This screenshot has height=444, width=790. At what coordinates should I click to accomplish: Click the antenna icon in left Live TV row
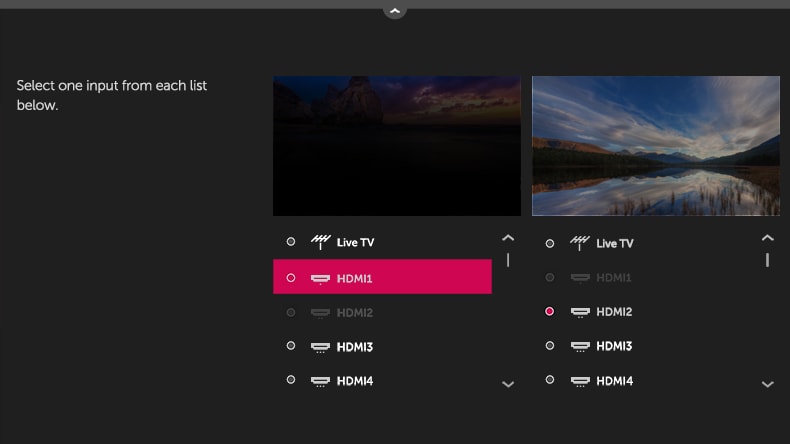320,242
